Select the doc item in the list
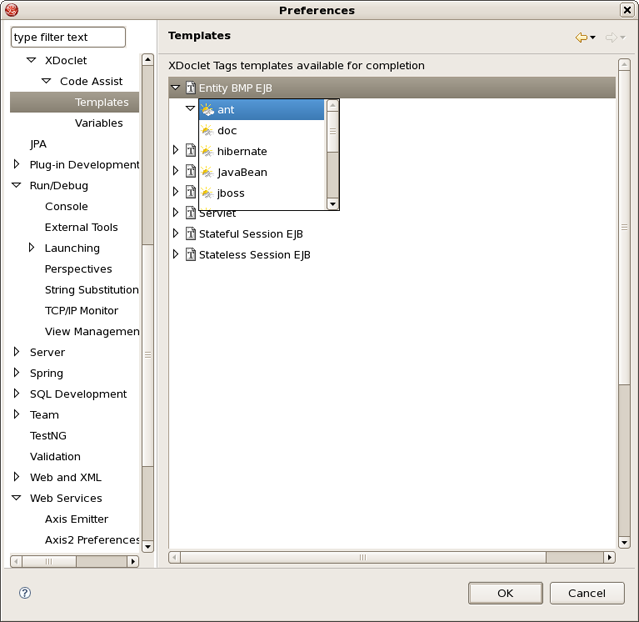Image resolution: width=639 pixels, height=622 pixels. pos(227,131)
